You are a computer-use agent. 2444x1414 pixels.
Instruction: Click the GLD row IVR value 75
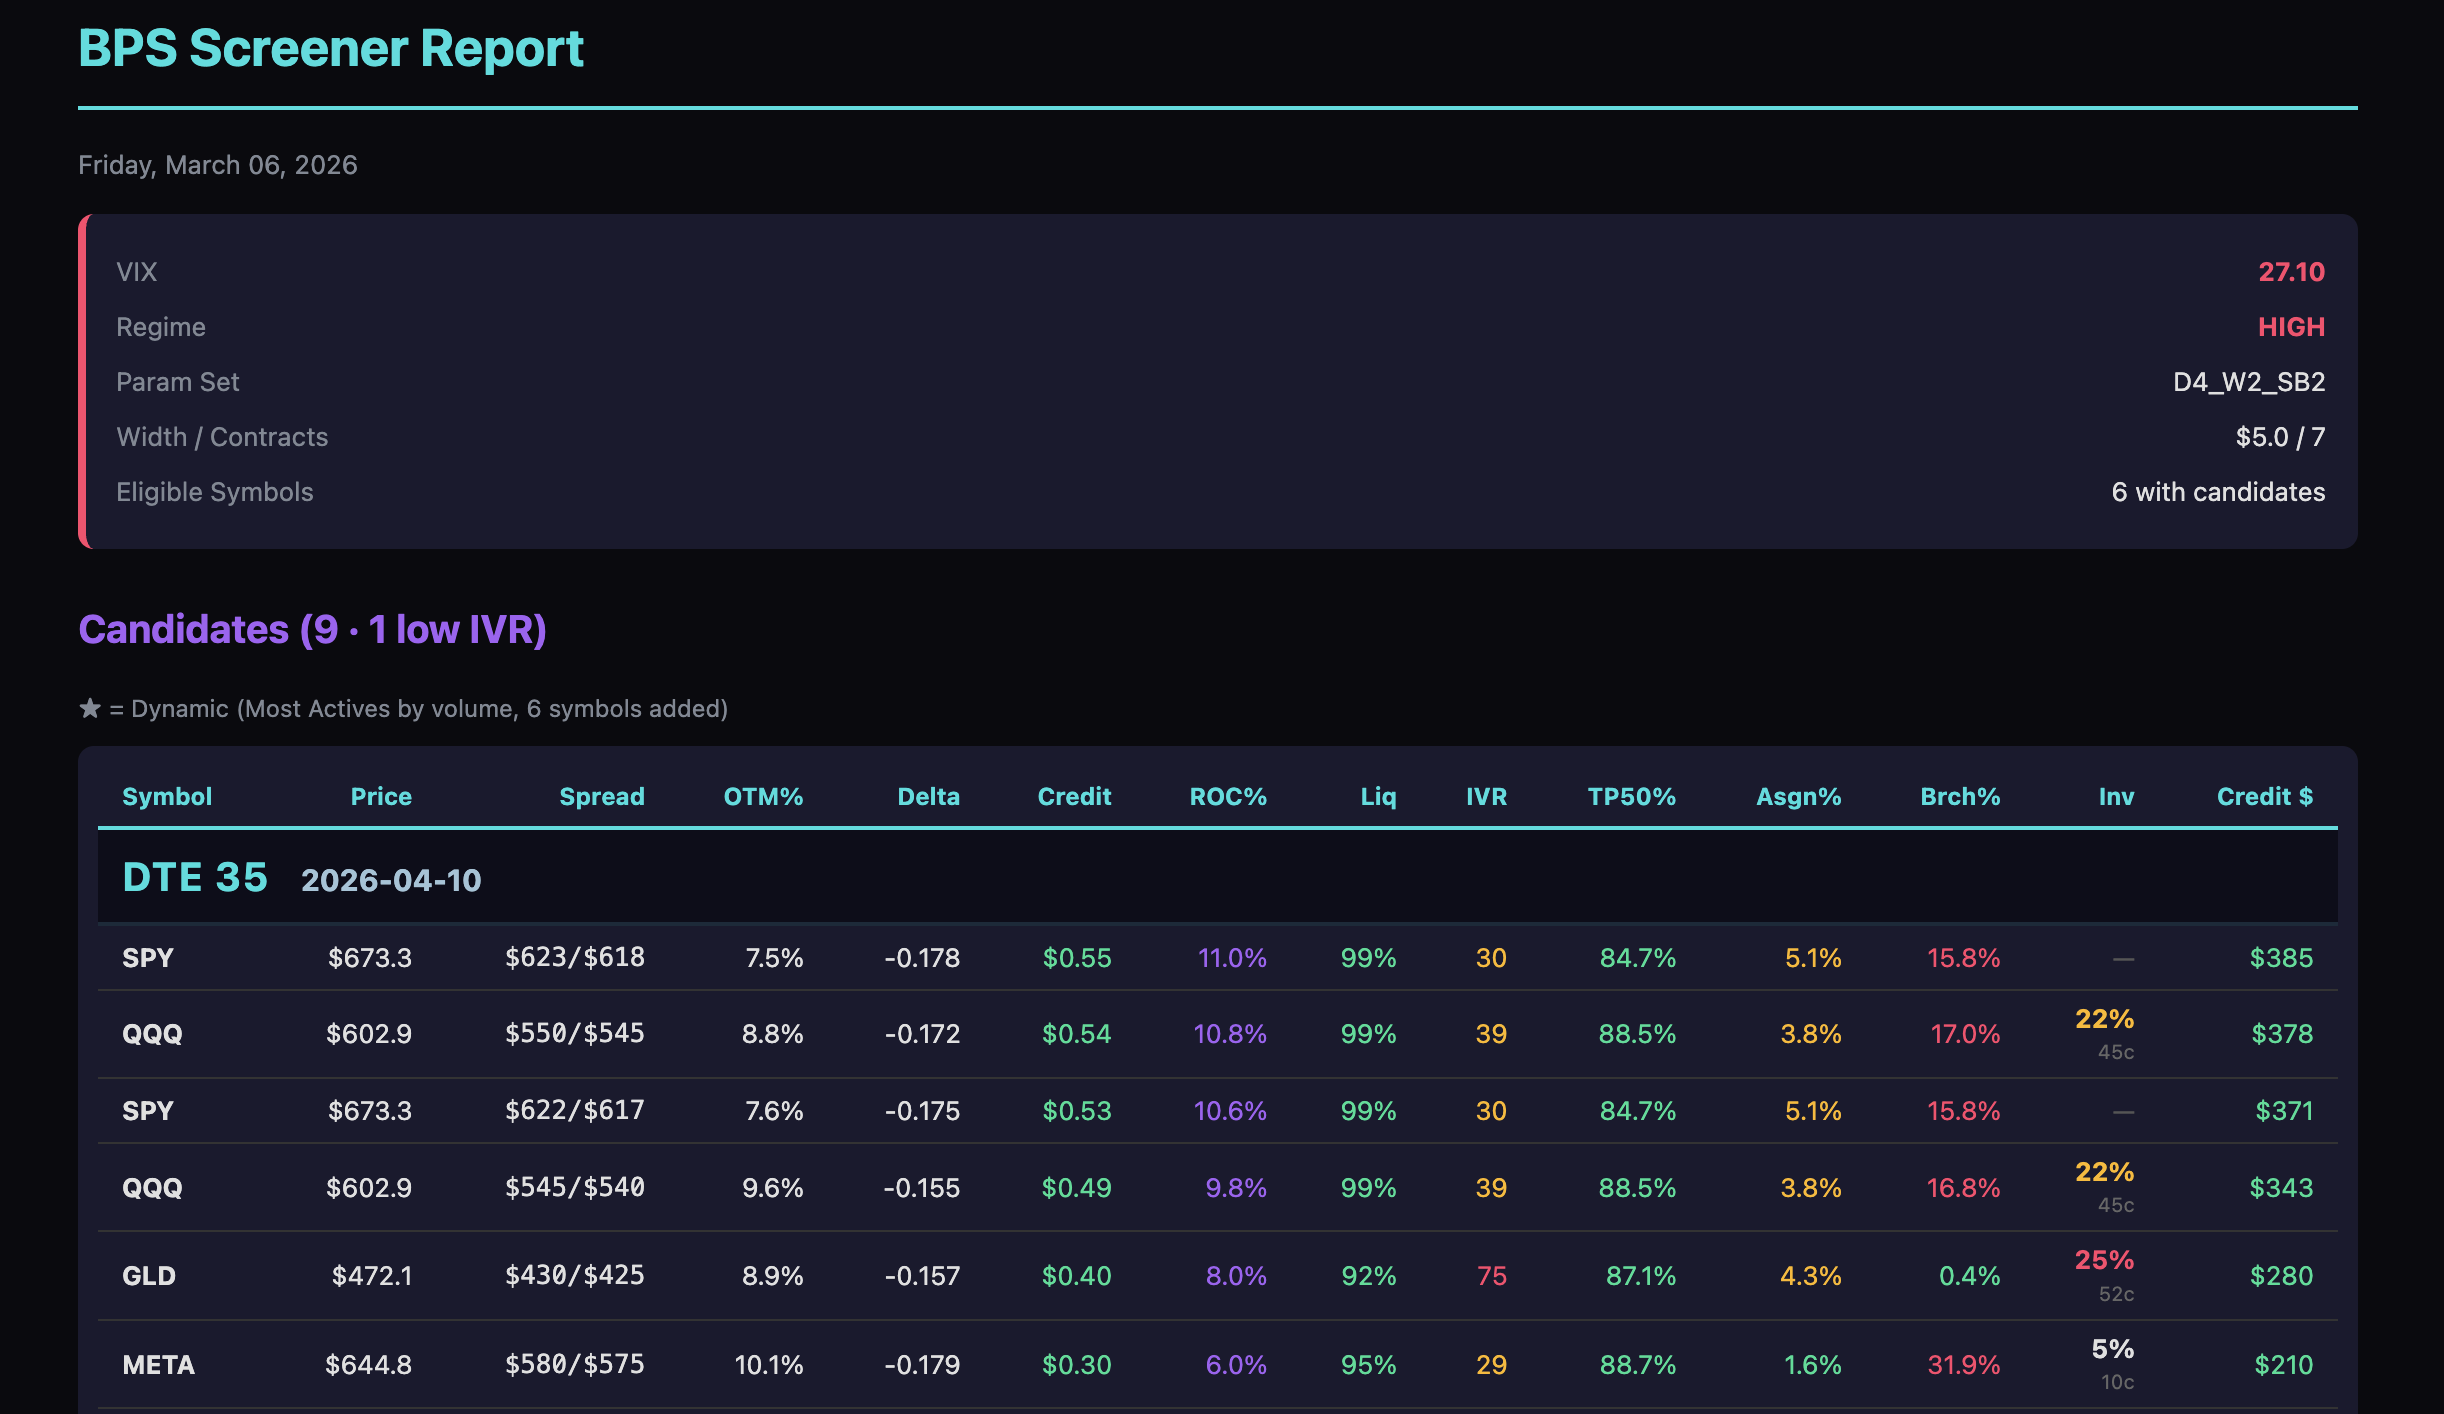click(x=1490, y=1275)
